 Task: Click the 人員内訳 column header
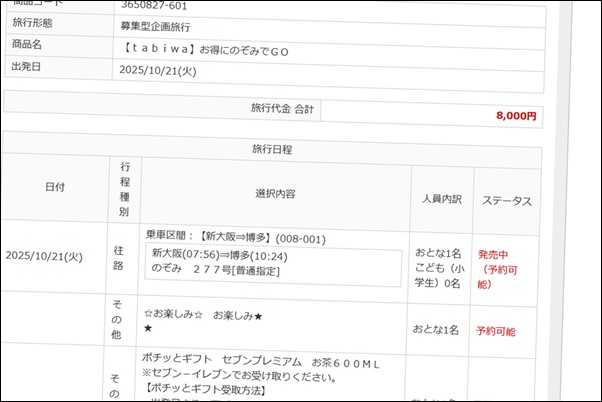pyautogui.click(x=441, y=199)
